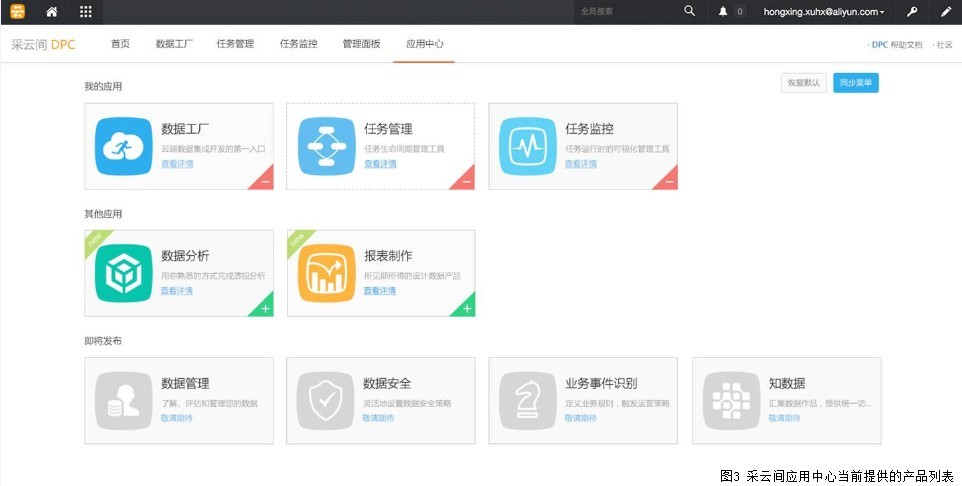Remove 任务监控 with red minus corner
This screenshot has height=486, width=962.
coord(669,181)
